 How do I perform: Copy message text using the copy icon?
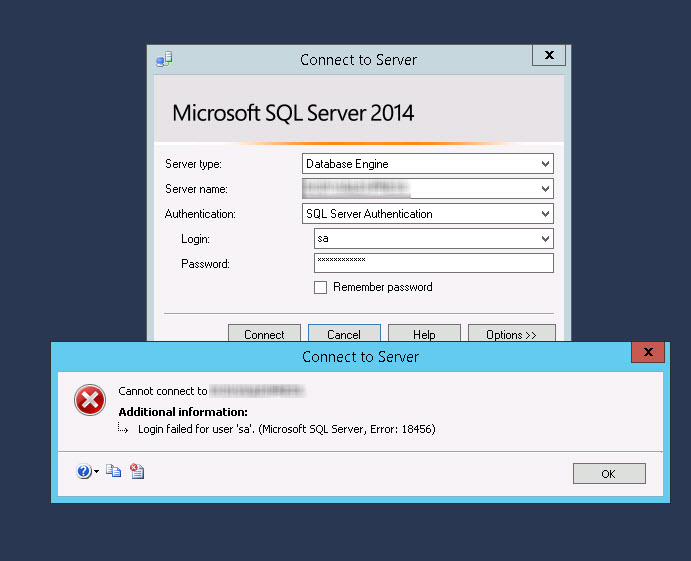pyautogui.click(x=113, y=471)
